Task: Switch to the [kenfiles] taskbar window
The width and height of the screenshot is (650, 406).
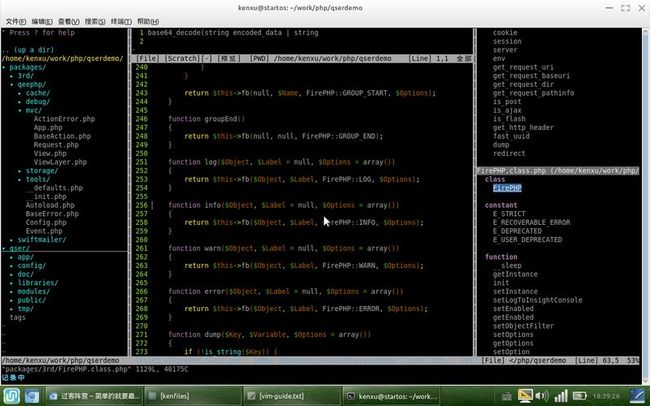Action: (192, 396)
